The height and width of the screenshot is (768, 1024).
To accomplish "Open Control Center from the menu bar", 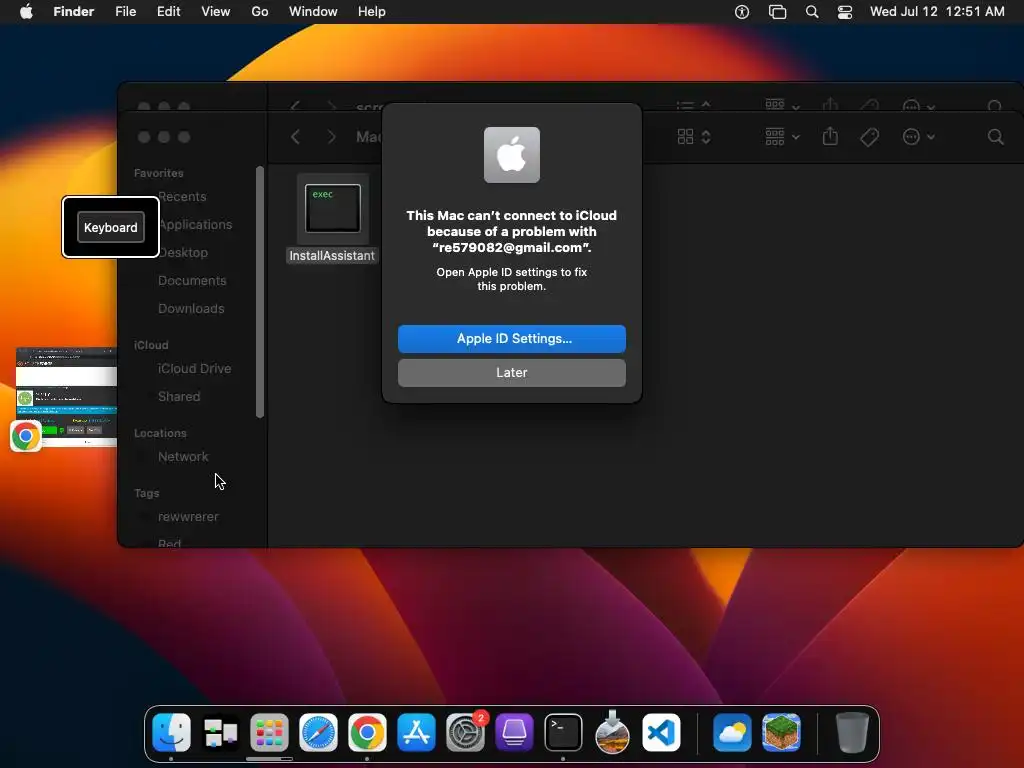I will point(844,12).
